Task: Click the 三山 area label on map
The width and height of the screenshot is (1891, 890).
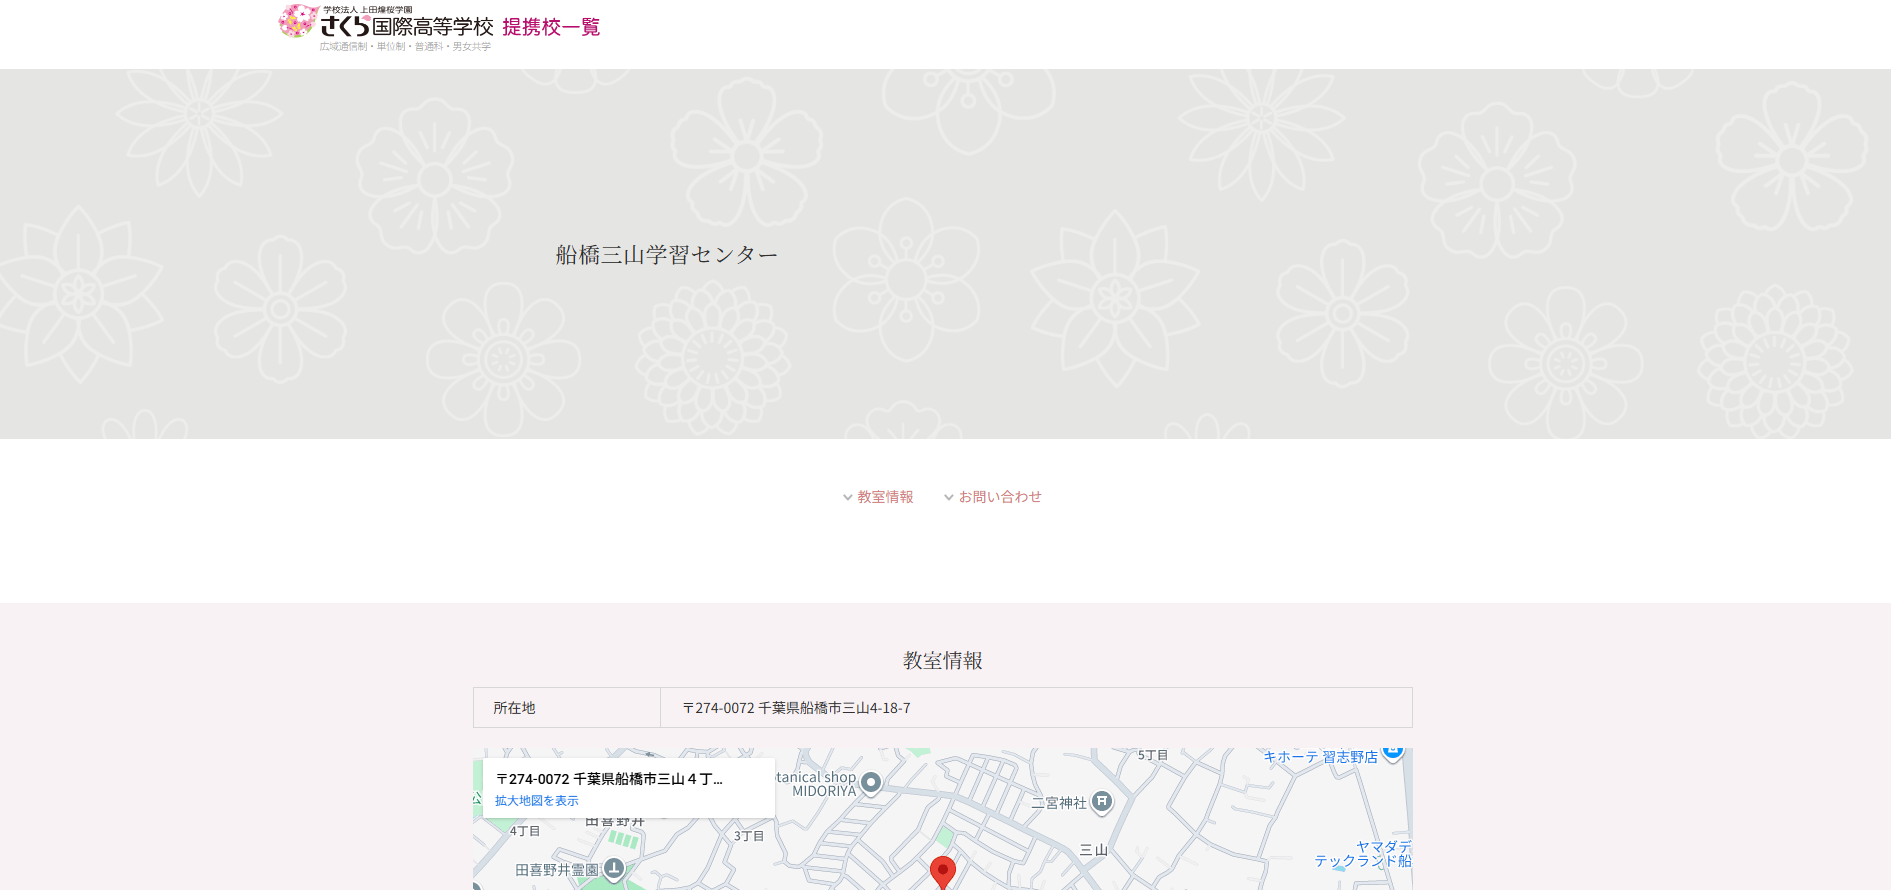Action: point(1093,850)
